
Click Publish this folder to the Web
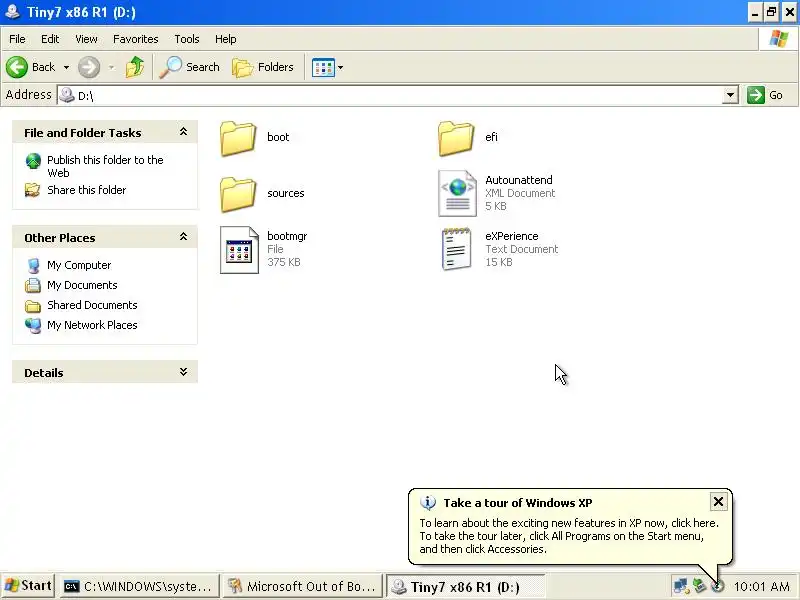click(x=105, y=166)
